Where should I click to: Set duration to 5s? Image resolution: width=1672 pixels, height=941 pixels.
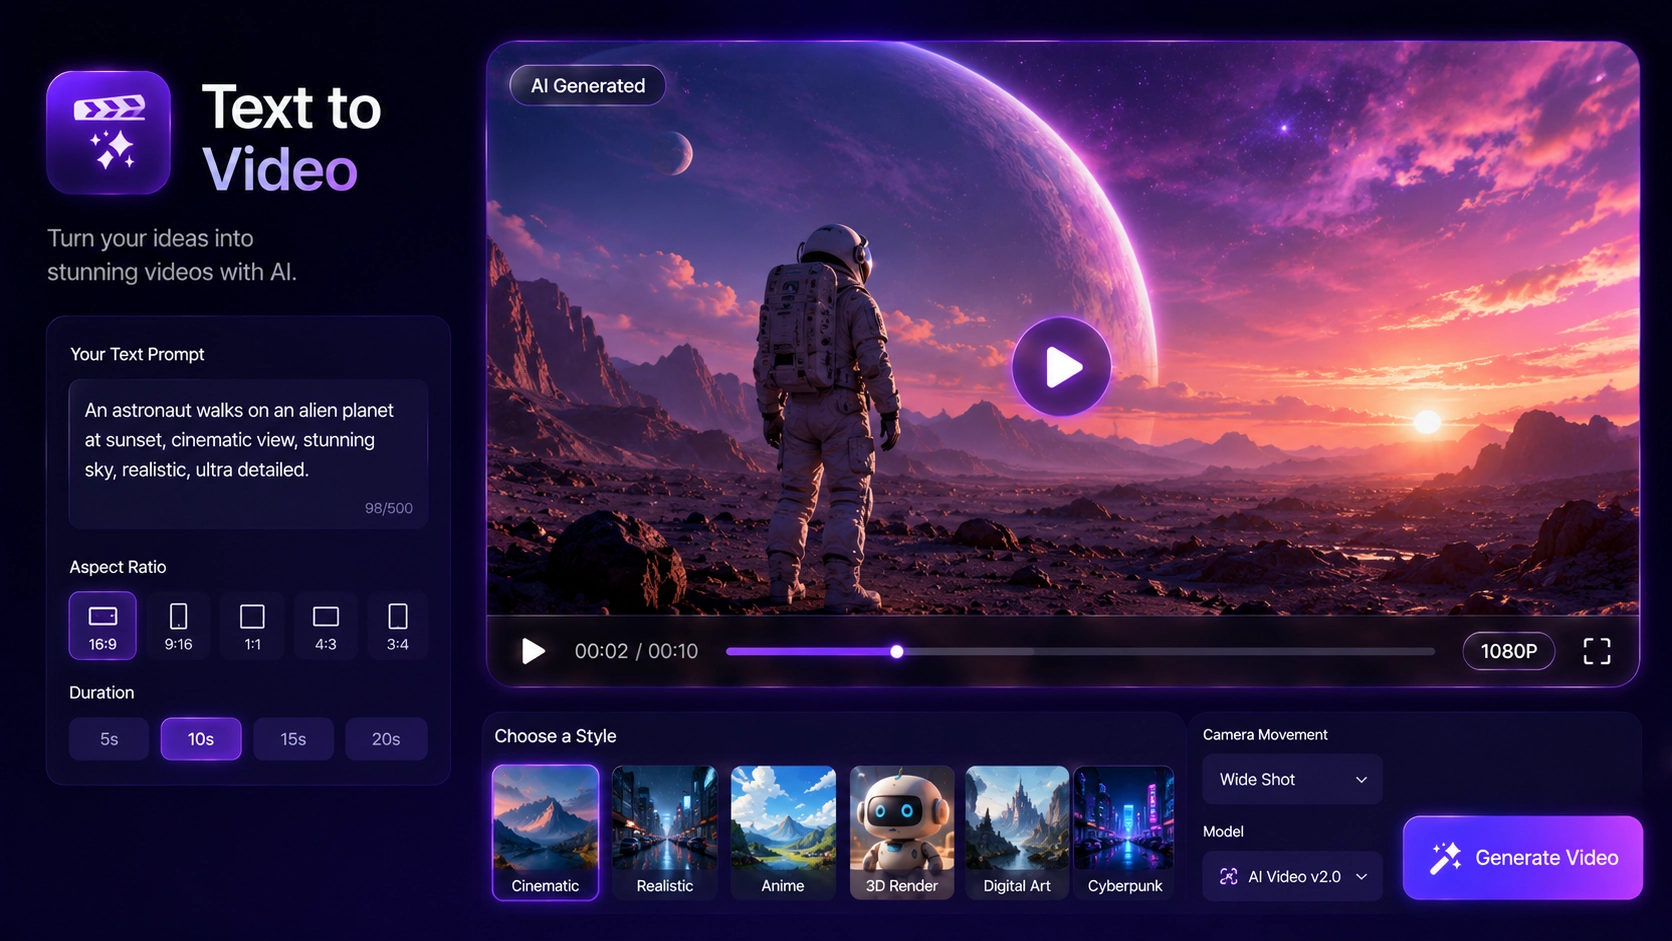point(109,739)
